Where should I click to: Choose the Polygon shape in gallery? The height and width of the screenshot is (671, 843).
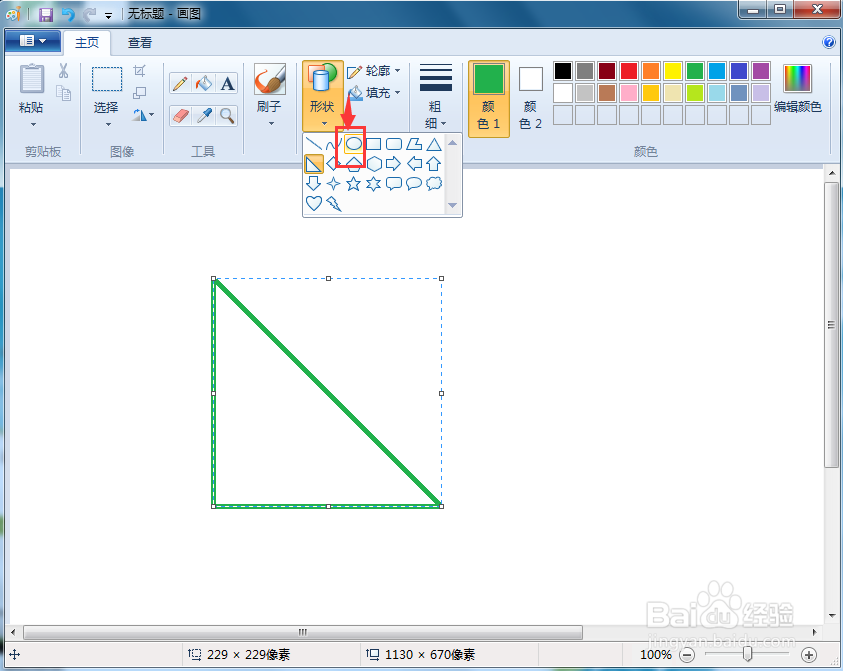pyautogui.click(x=414, y=144)
